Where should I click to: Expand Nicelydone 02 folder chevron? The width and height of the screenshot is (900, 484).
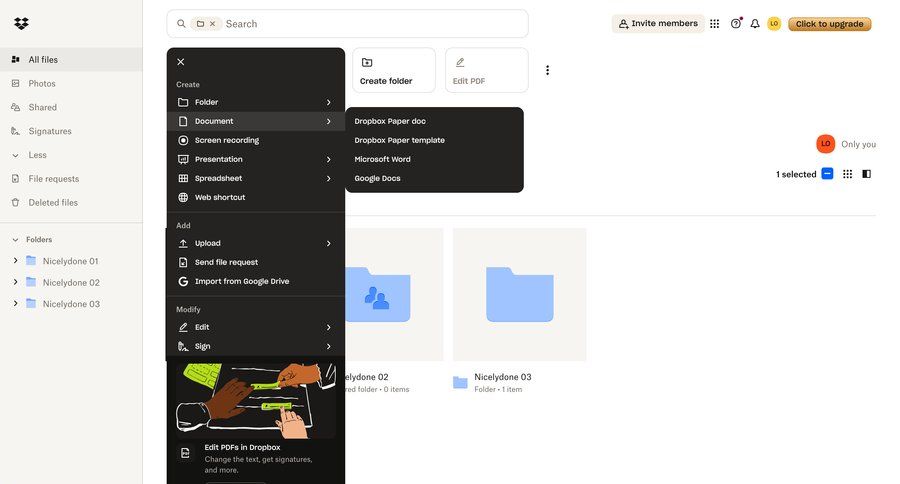coord(15,282)
